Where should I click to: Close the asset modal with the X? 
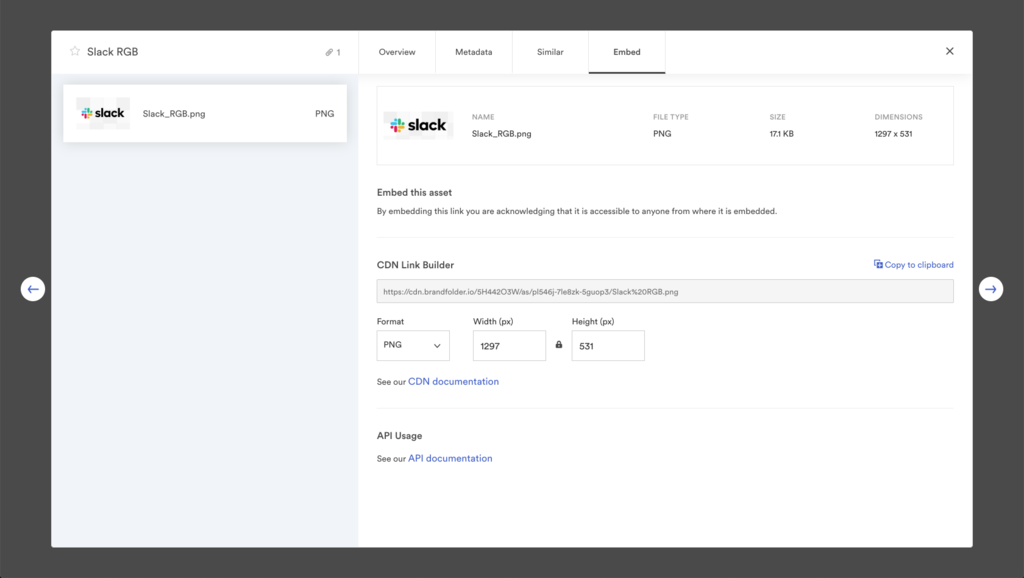(x=950, y=51)
